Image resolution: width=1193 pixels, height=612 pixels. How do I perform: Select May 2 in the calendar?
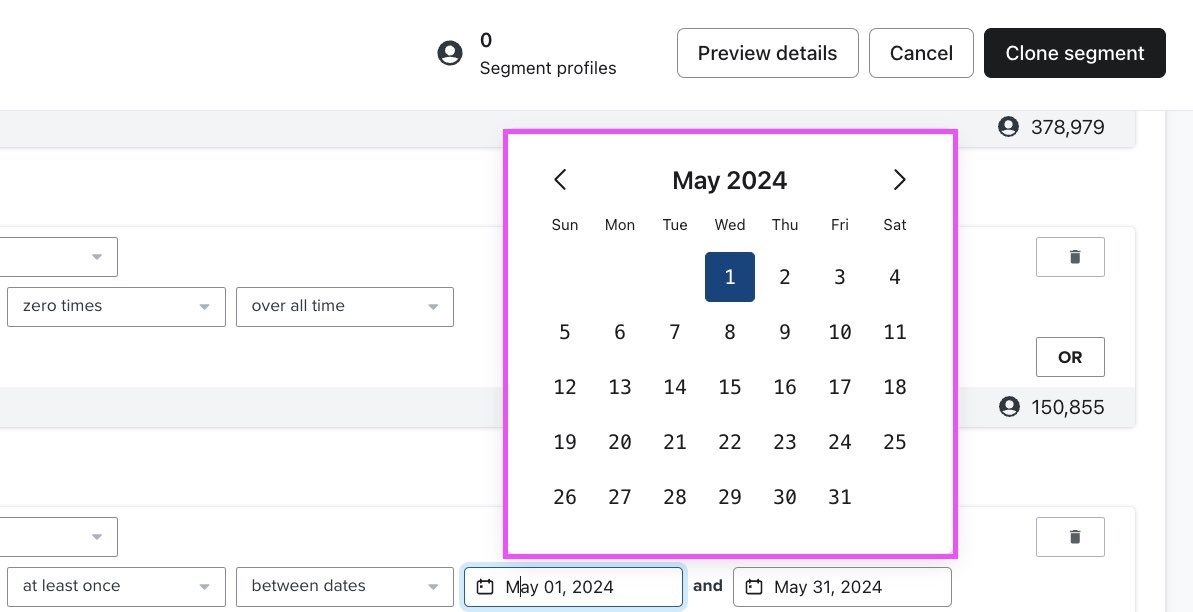[x=784, y=277]
